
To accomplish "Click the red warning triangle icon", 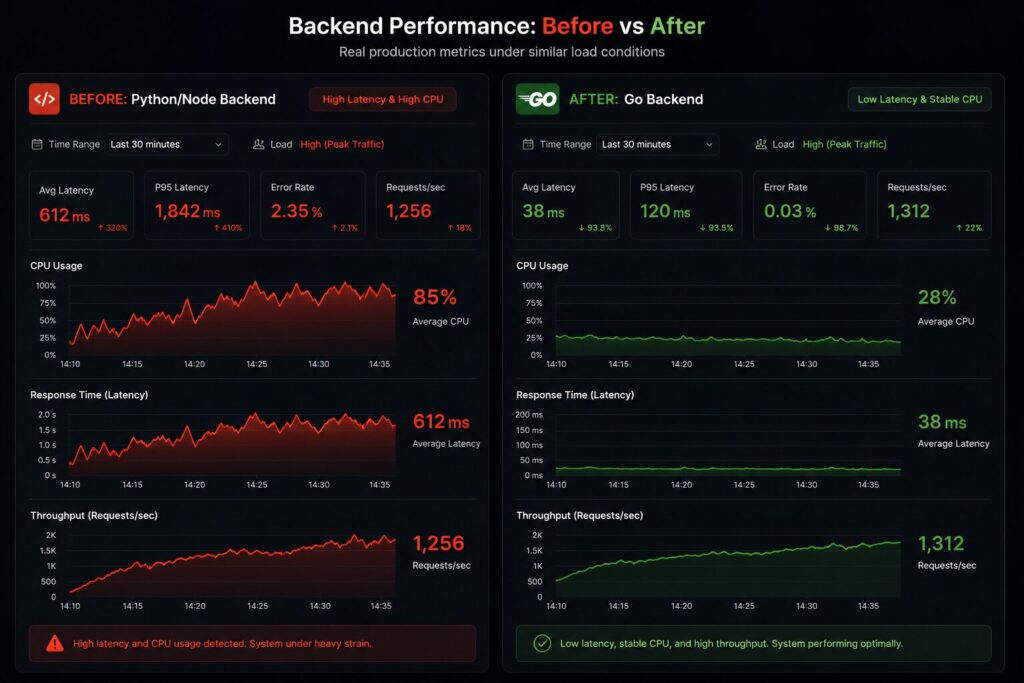I will tap(55, 644).
